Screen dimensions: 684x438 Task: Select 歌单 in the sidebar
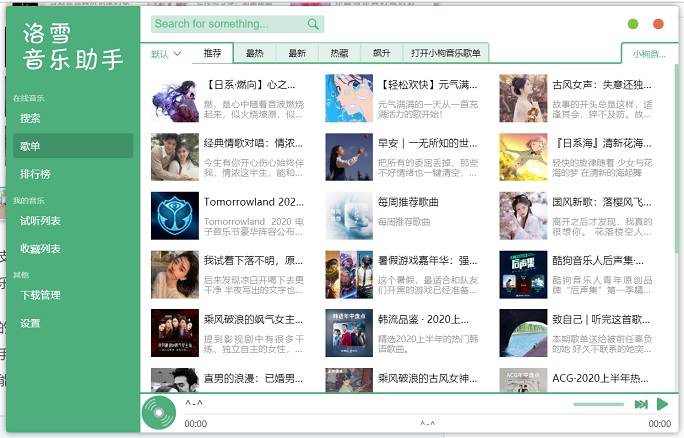click(73, 146)
